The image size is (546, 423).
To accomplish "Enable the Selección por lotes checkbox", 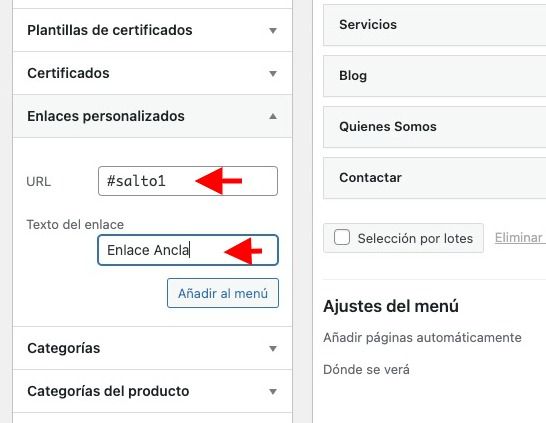I will [x=342, y=237].
